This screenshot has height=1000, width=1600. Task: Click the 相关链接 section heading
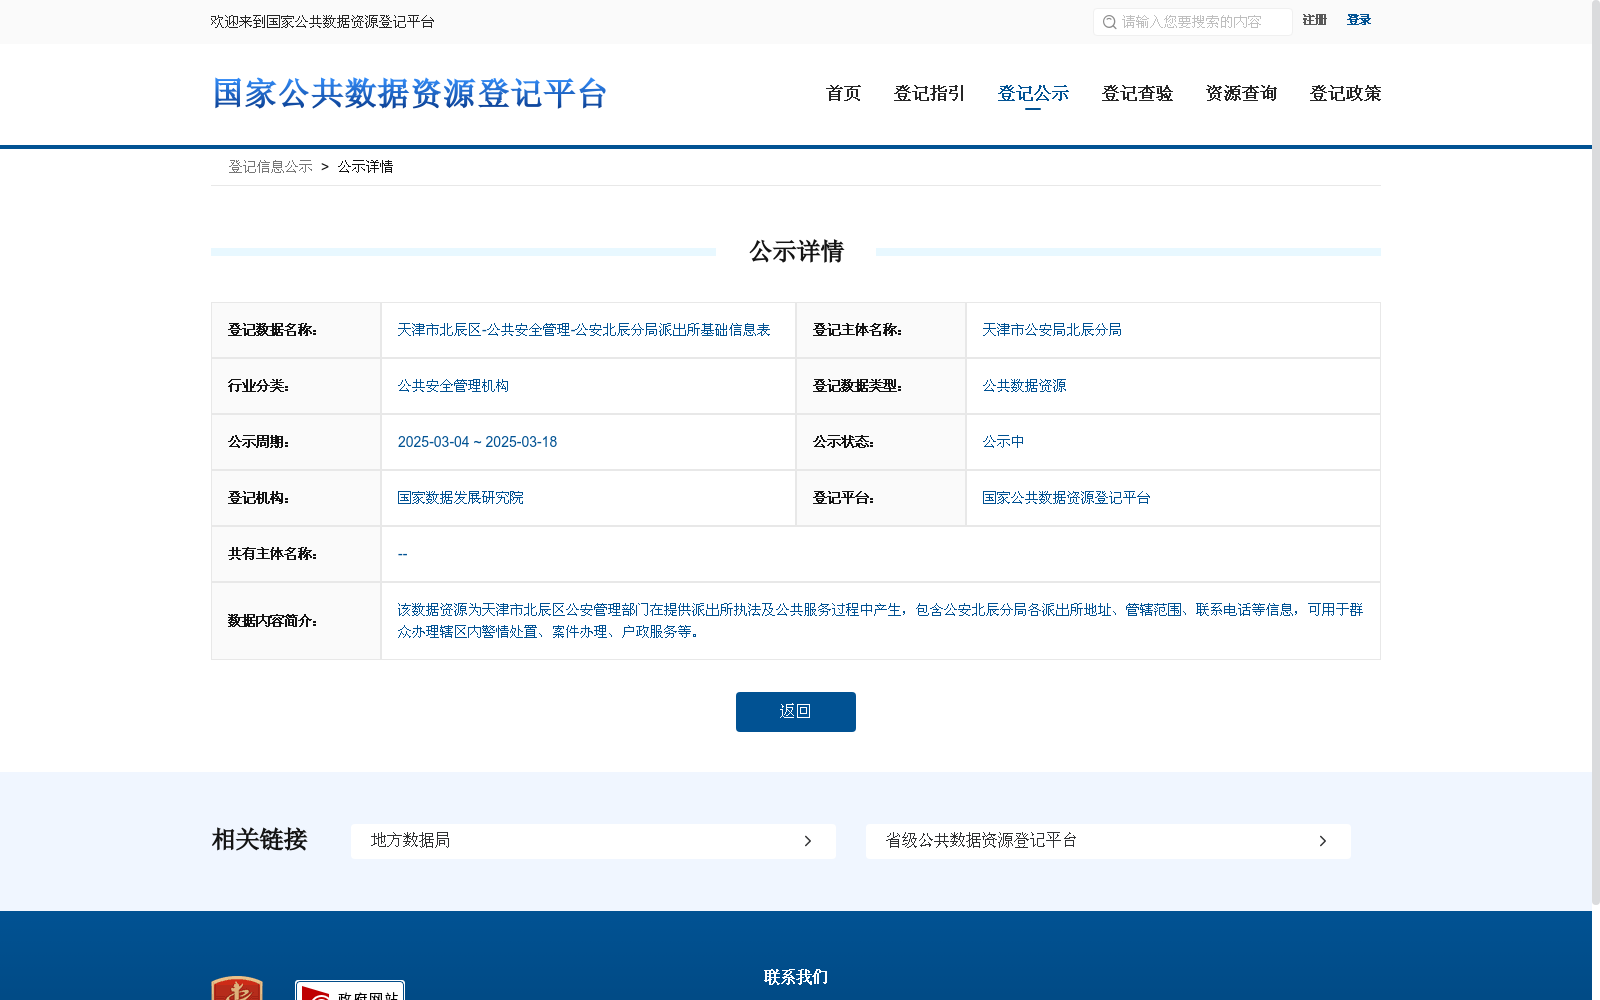pyautogui.click(x=260, y=840)
